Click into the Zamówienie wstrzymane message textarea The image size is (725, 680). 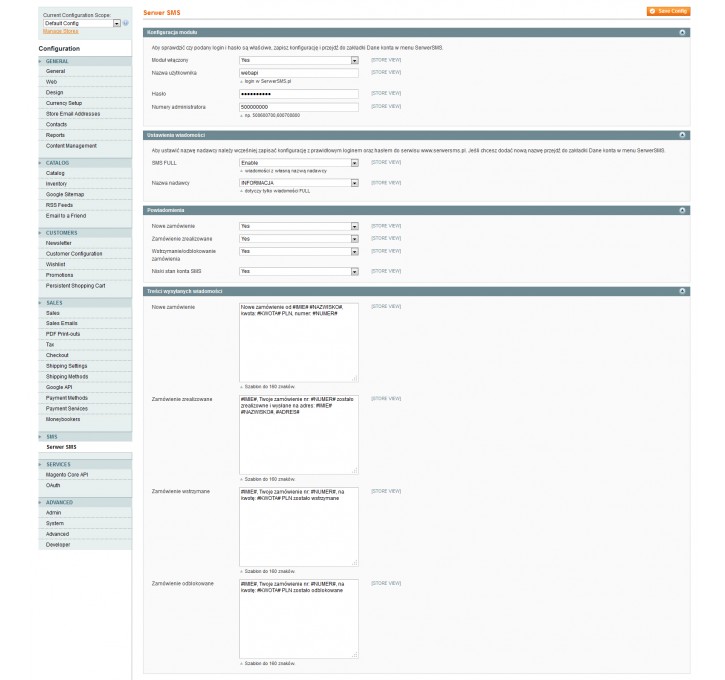299,527
